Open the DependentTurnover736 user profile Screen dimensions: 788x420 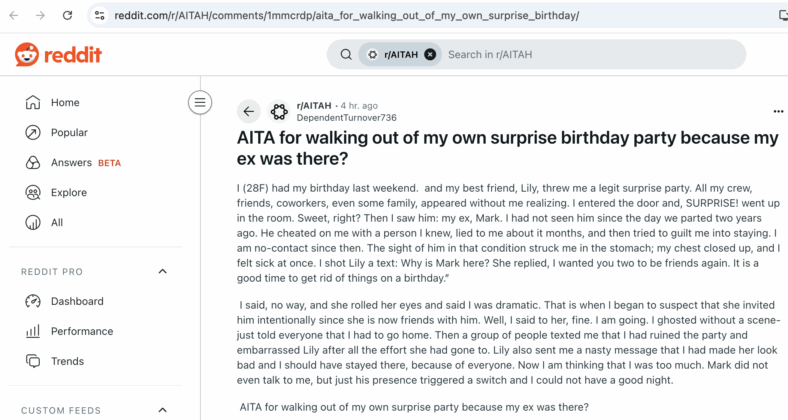tap(346, 118)
